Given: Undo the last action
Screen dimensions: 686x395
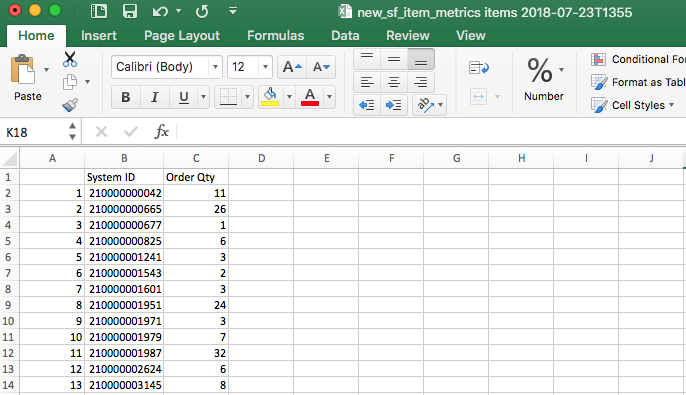Looking at the screenshot, I should click(x=160, y=11).
